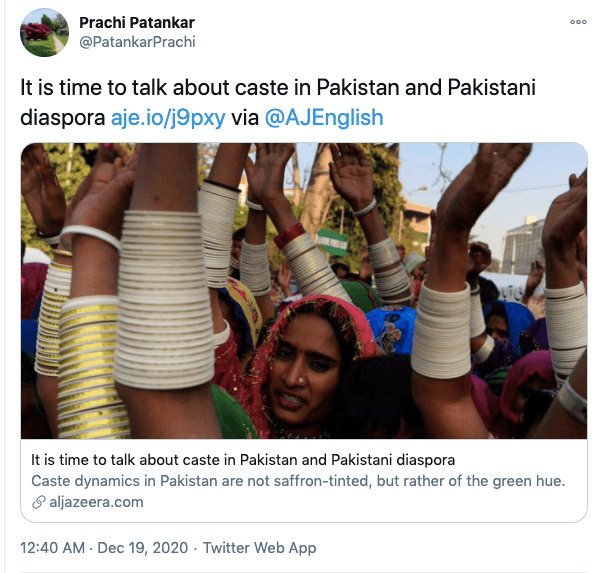
Task: Open the article preview photo of raised arms
Action: 304,291
